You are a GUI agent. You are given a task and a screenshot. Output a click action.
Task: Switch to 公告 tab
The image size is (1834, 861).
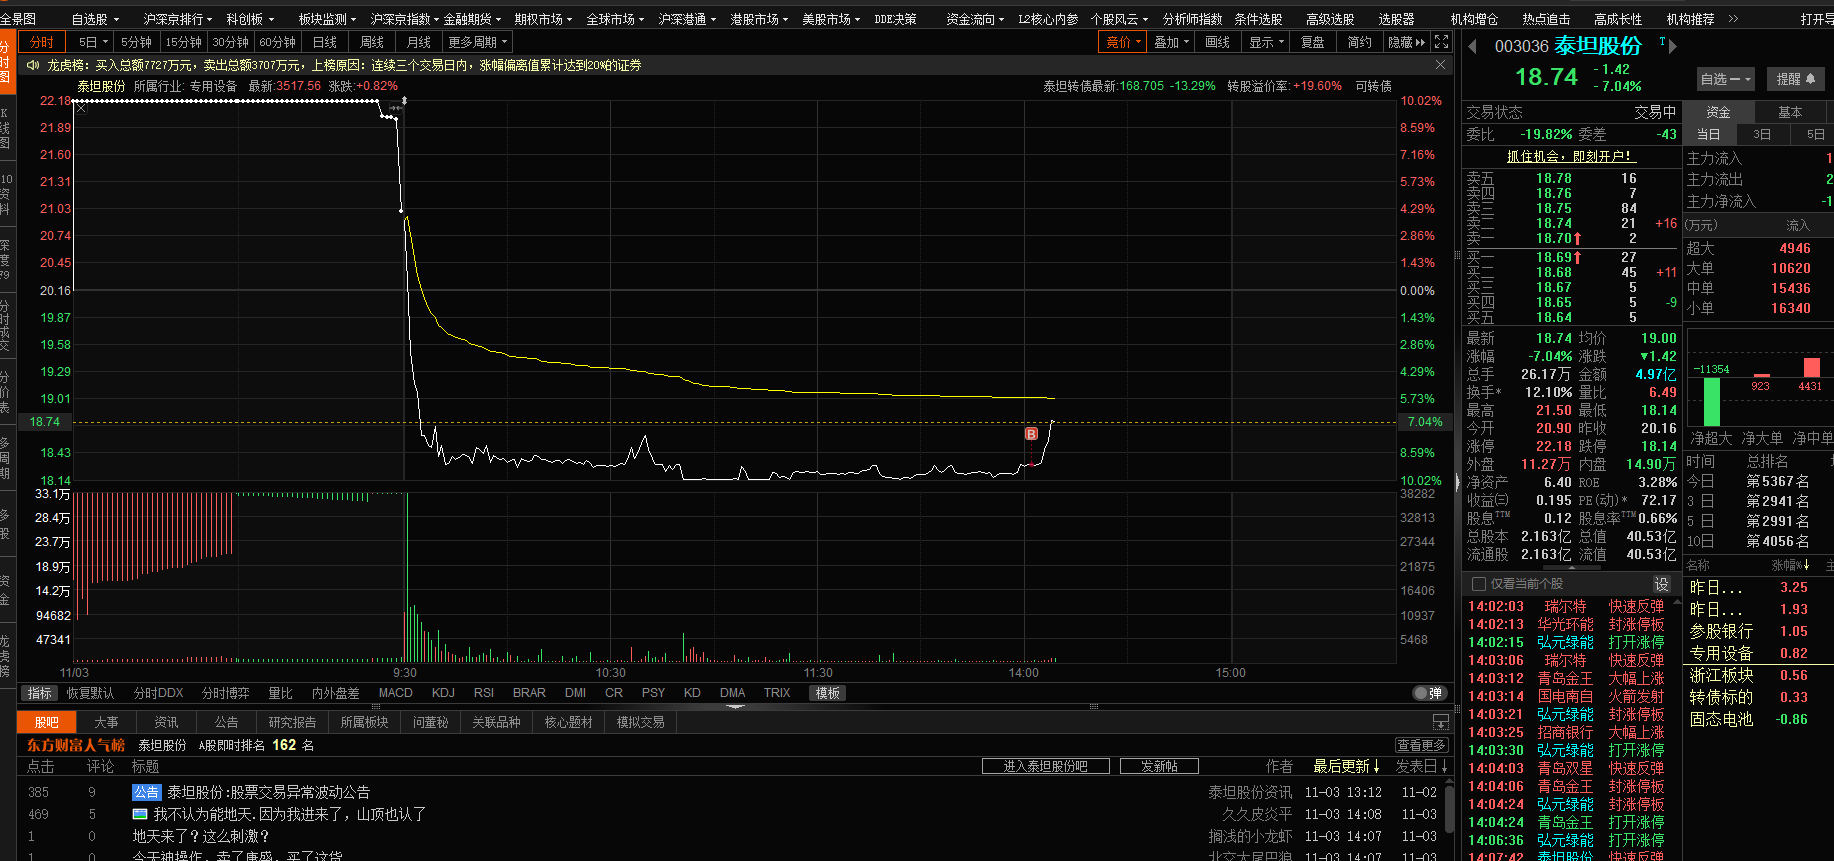[227, 722]
